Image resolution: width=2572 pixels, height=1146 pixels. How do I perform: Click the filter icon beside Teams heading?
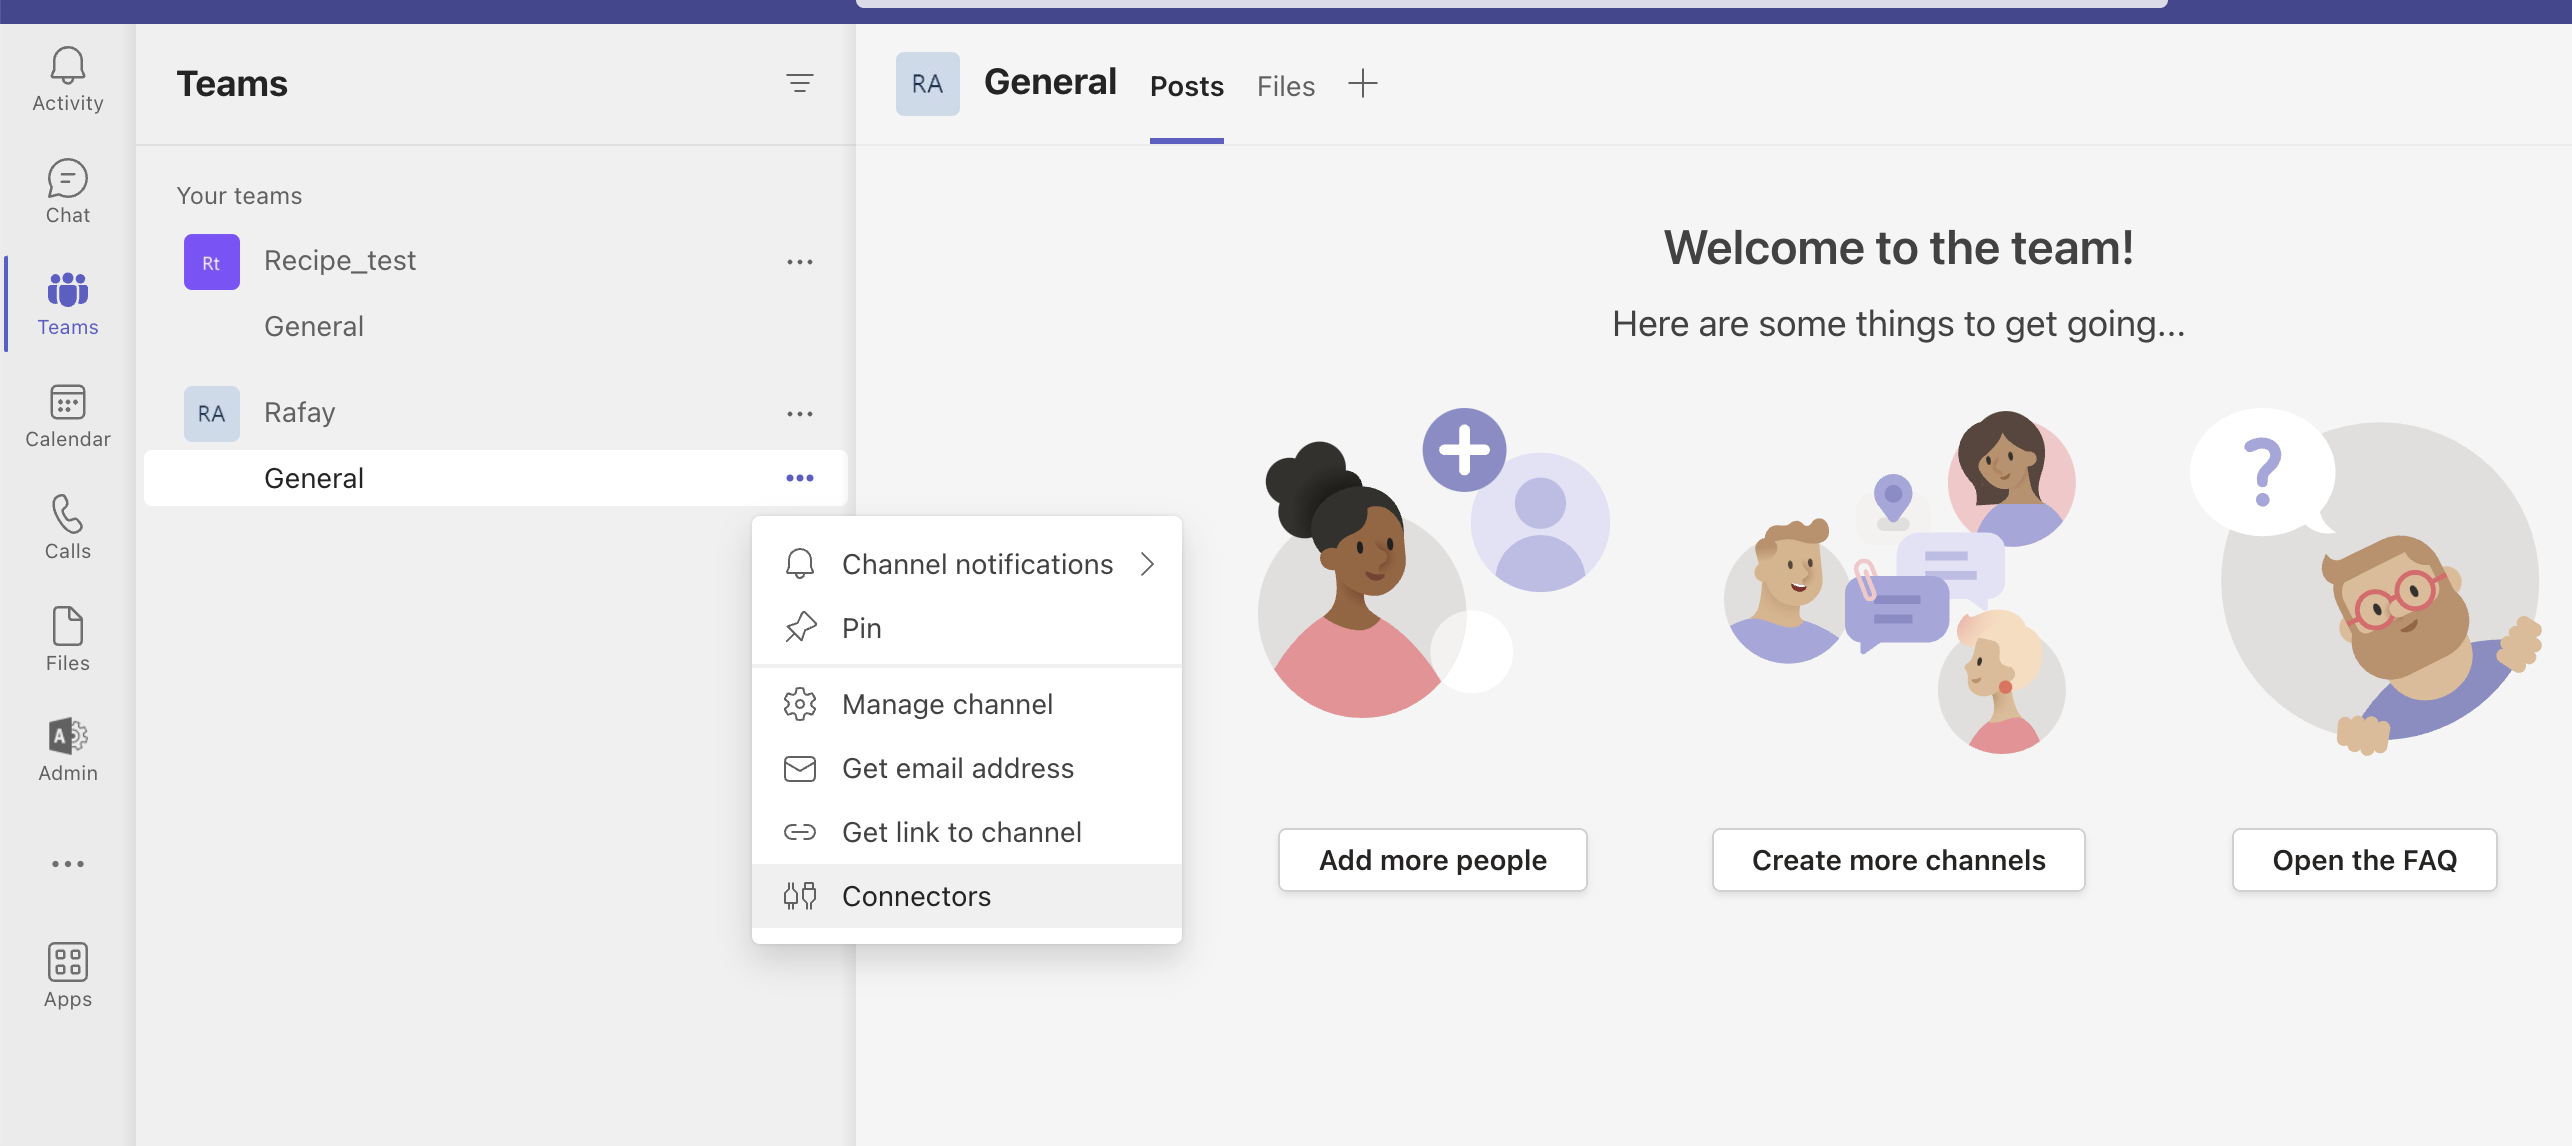point(799,83)
